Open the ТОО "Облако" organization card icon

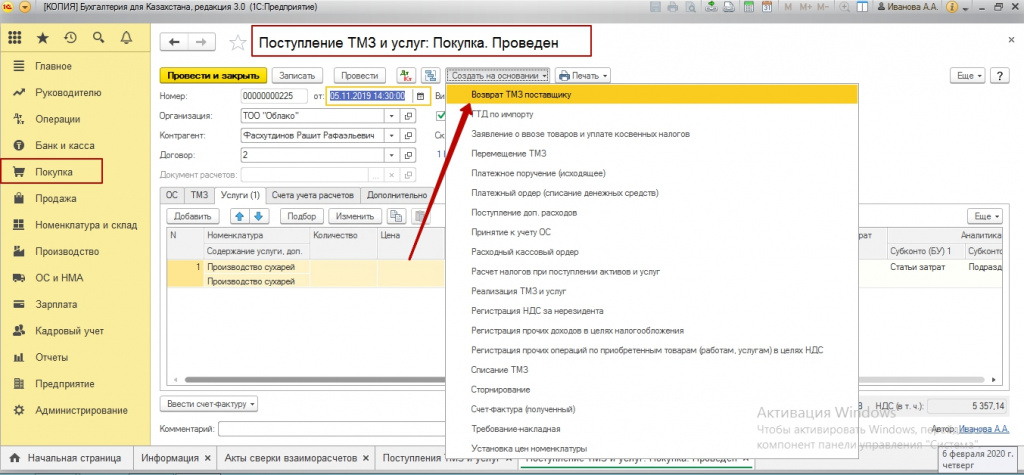(x=409, y=116)
